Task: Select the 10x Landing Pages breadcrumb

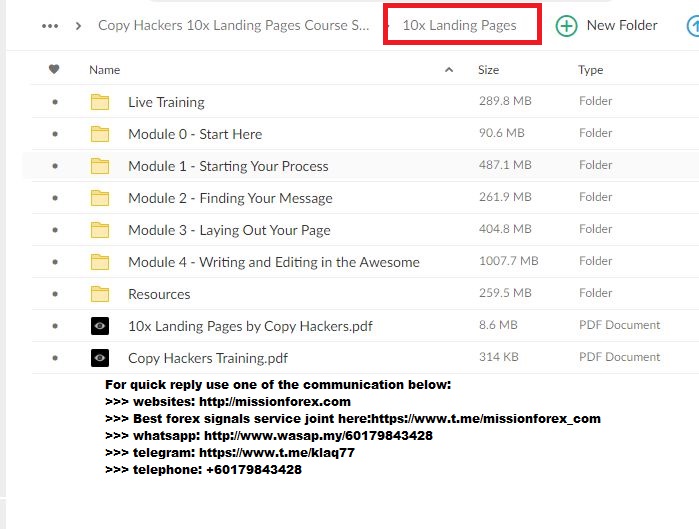Action: [x=459, y=25]
